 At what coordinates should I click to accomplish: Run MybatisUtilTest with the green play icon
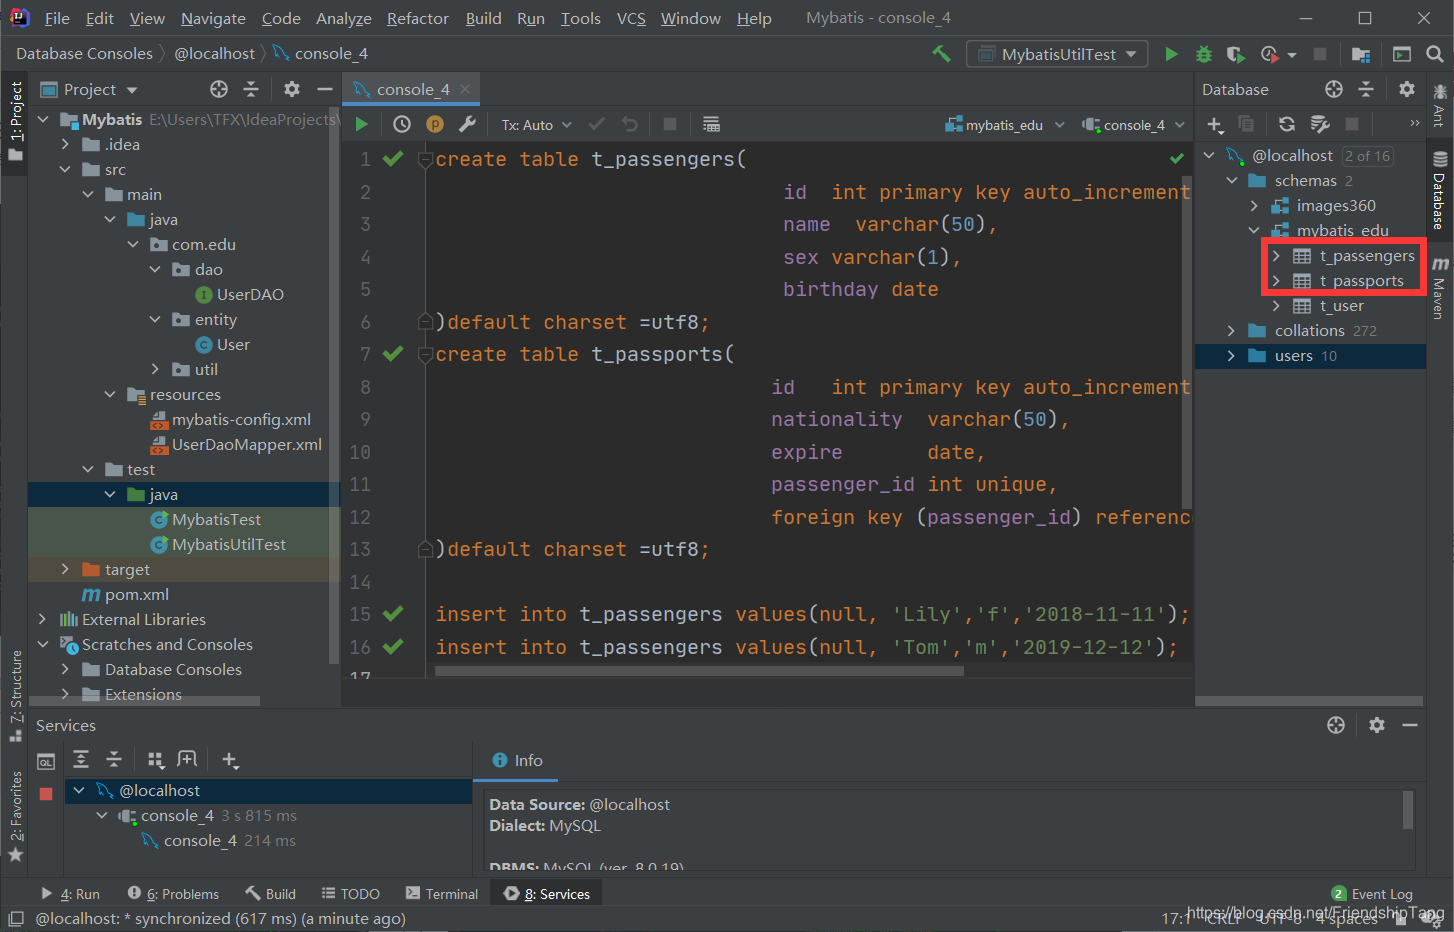(1171, 54)
